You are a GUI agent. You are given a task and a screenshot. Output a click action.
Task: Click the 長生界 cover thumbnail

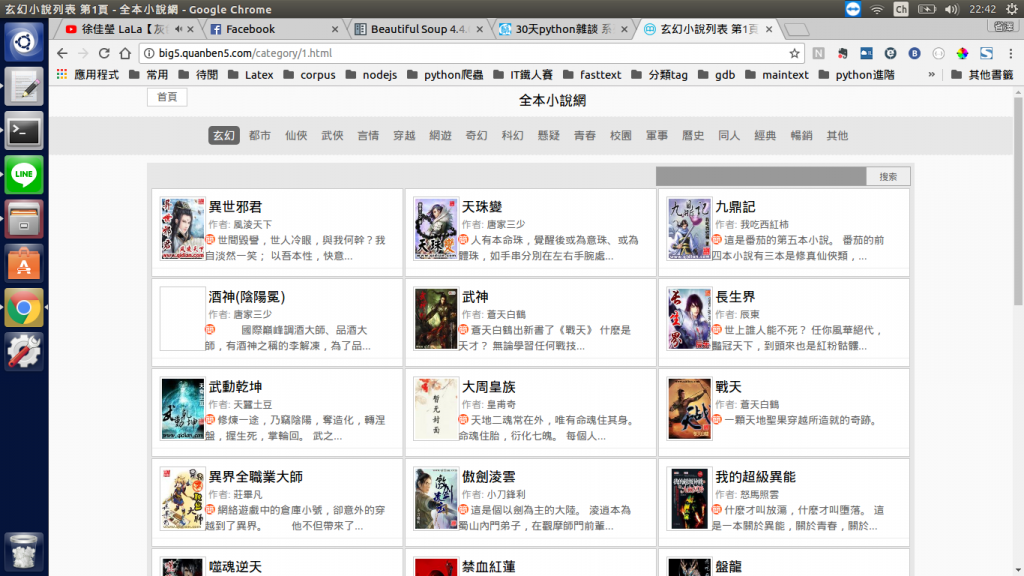pyautogui.click(x=689, y=319)
